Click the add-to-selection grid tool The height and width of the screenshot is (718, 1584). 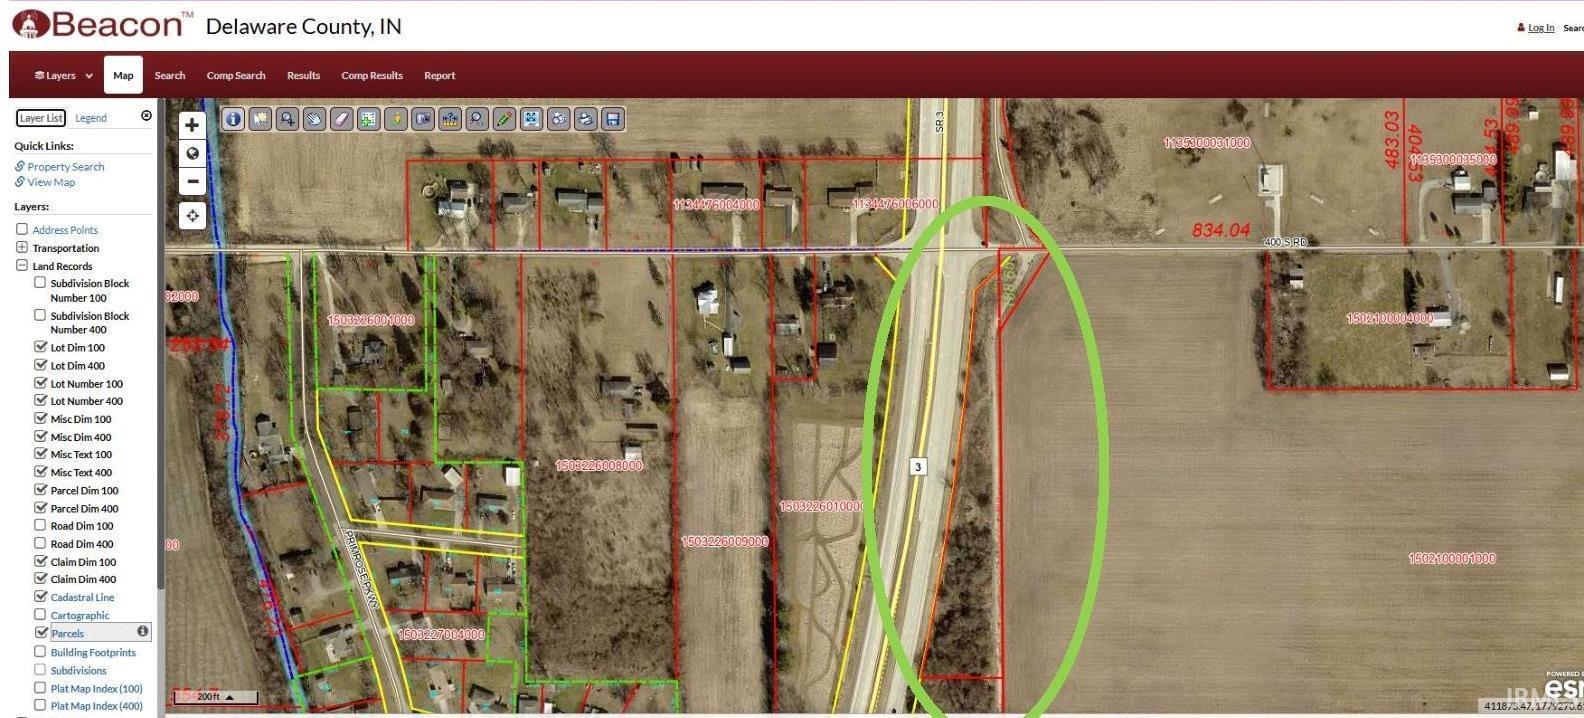click(368, 119)
